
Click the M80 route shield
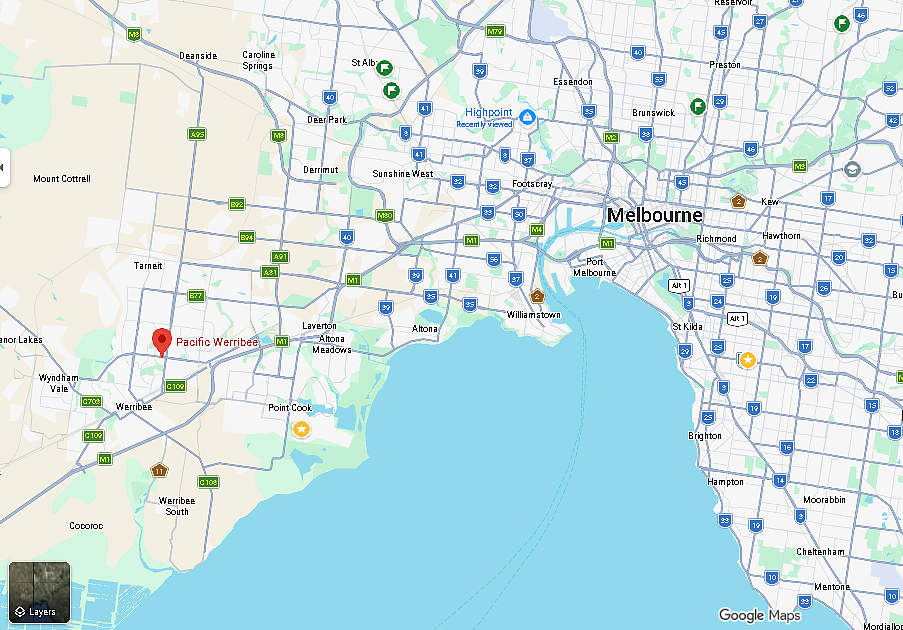[385, 216]
